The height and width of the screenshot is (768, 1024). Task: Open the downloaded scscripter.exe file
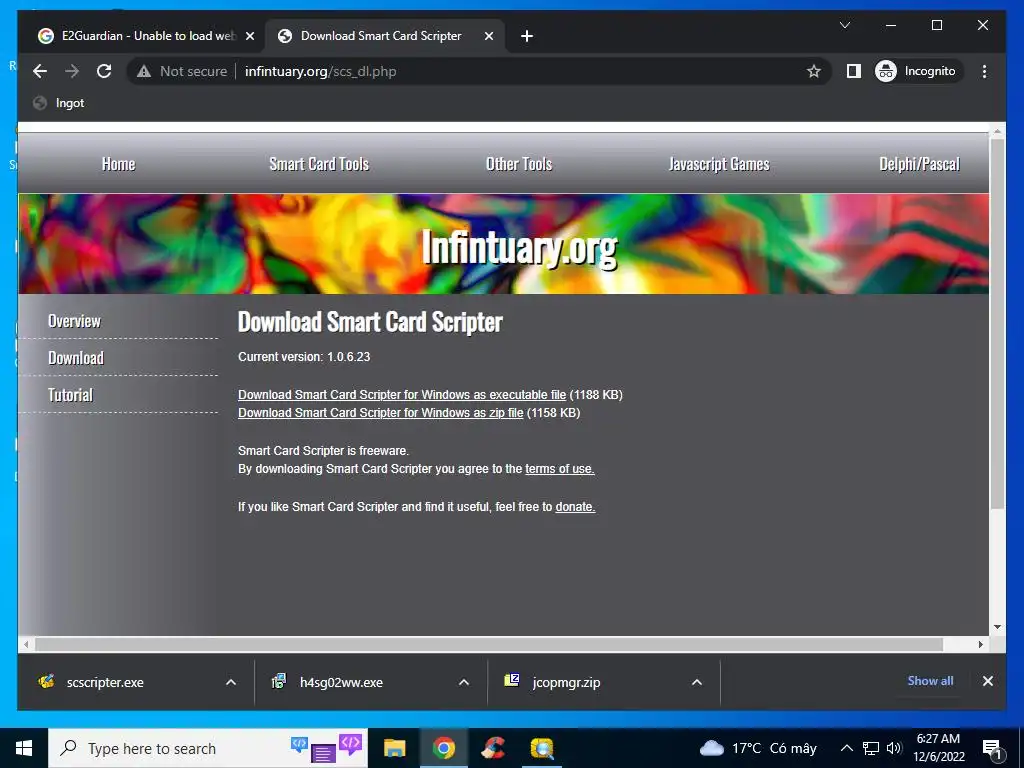104,682
